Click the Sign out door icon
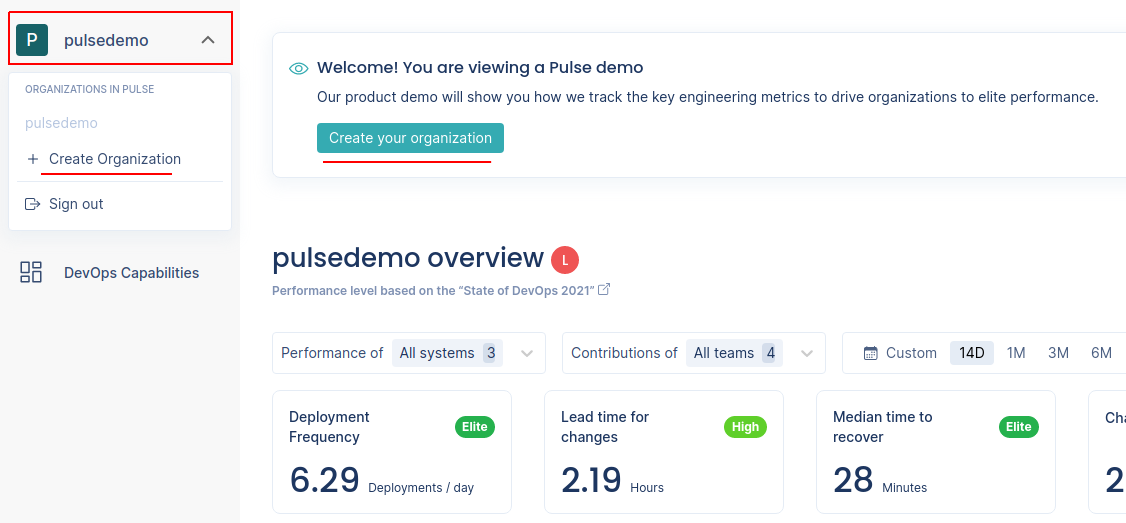The height and width of the screenshot is (523, 1126). tap(32, 204)
